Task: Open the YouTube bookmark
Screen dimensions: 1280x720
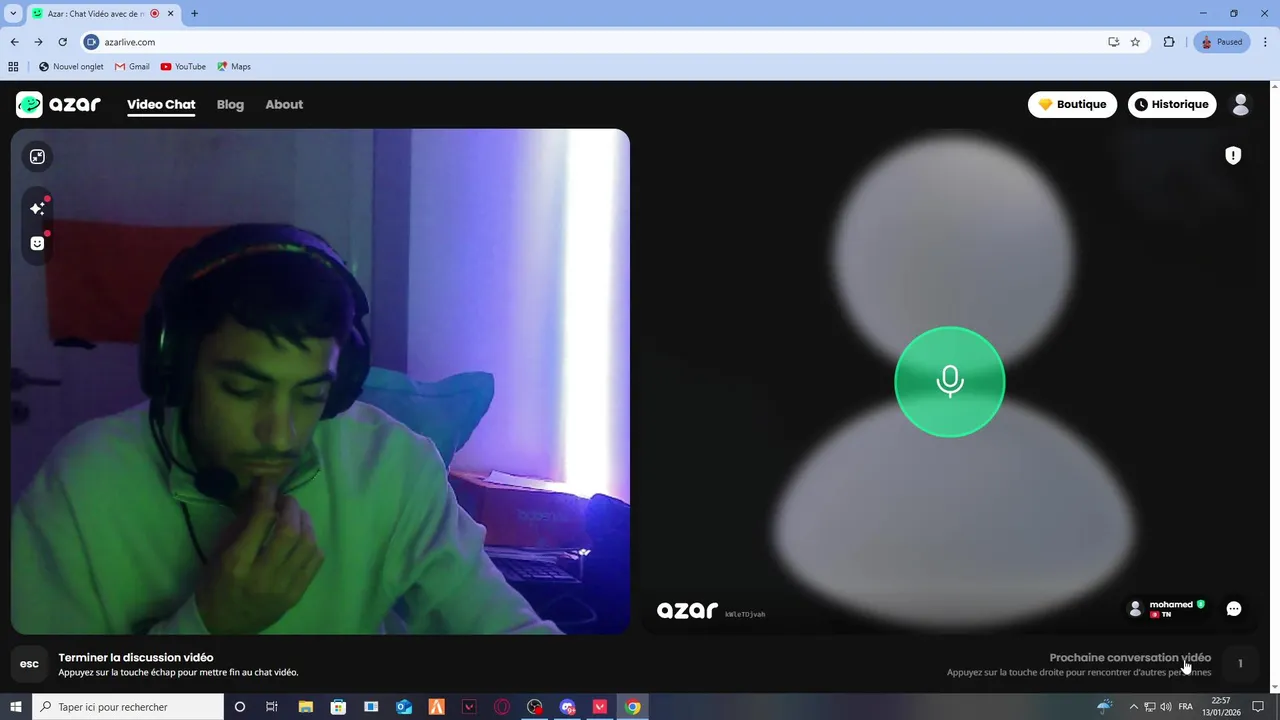Action: [x=183, y=66]
